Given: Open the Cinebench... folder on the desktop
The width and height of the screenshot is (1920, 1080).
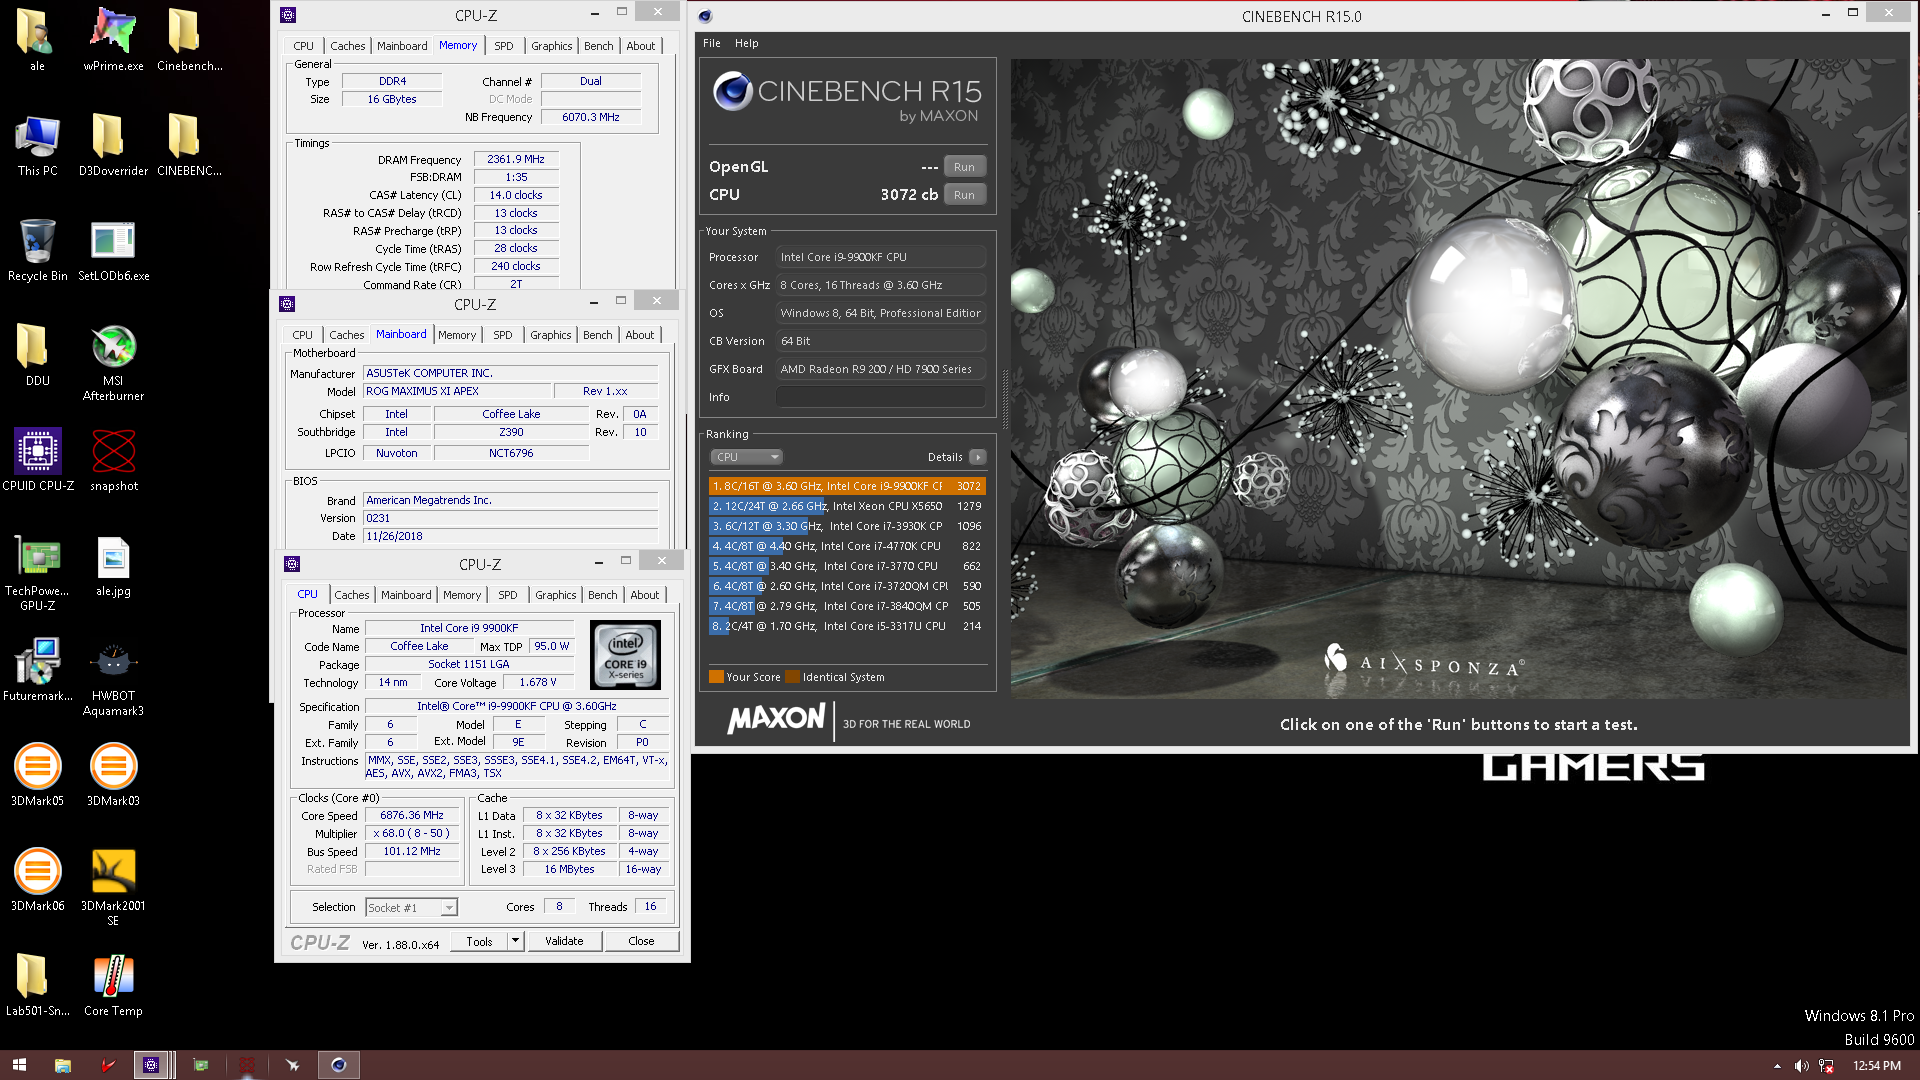Looking at the screenshot, I should 189,40.
